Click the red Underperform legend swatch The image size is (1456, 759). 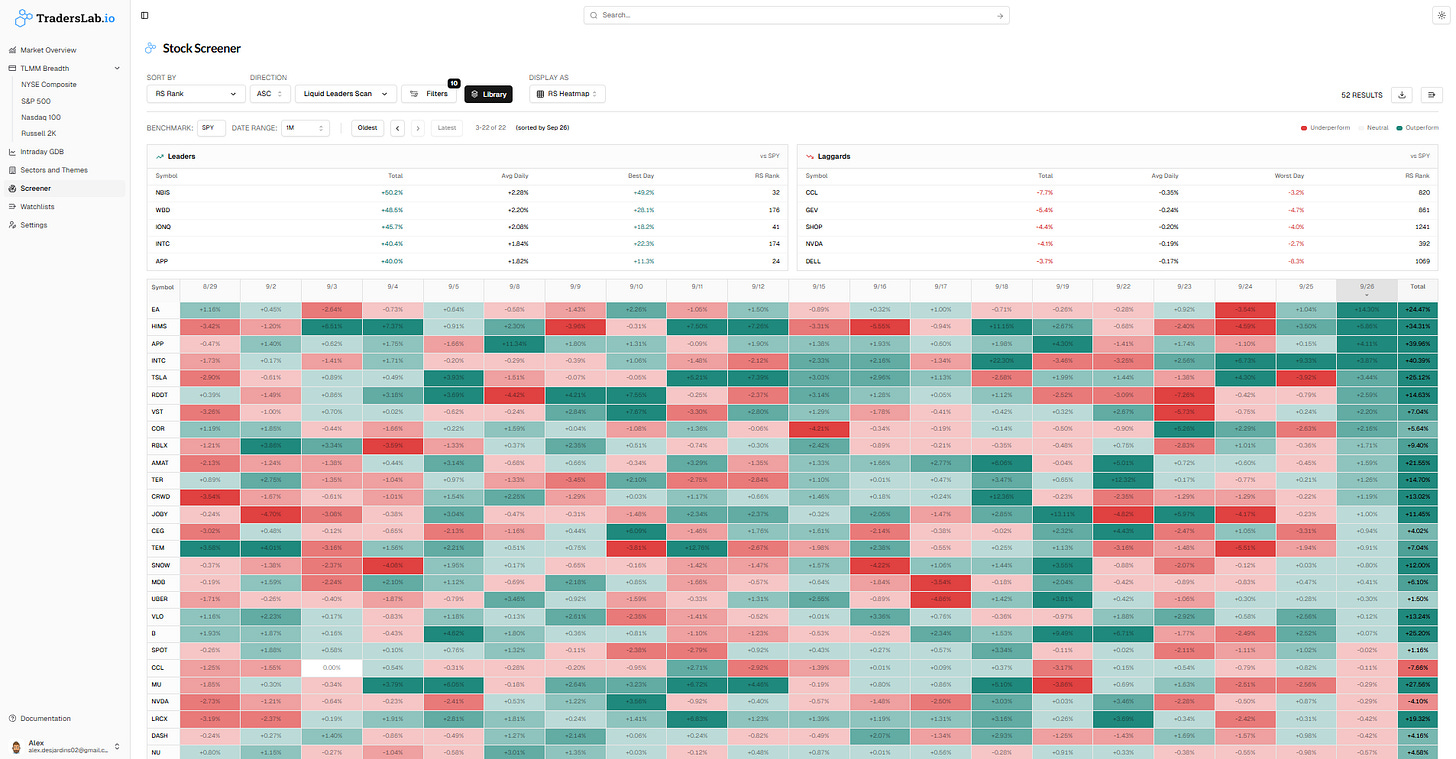[1304, 128]
